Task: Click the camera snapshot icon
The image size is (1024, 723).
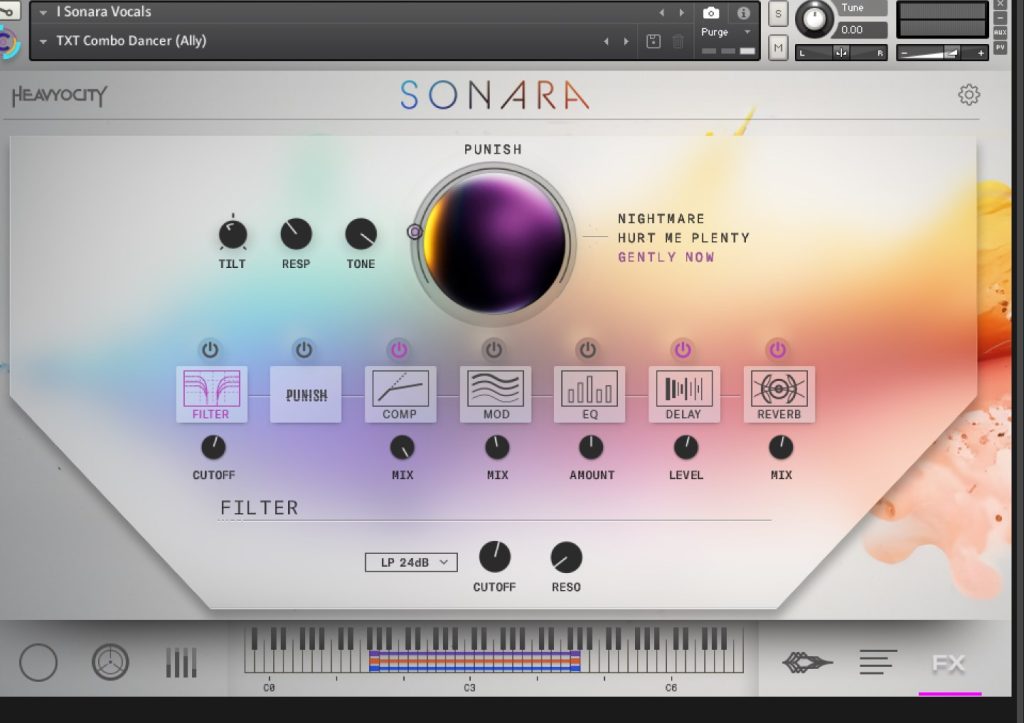Action: (711, 13)
